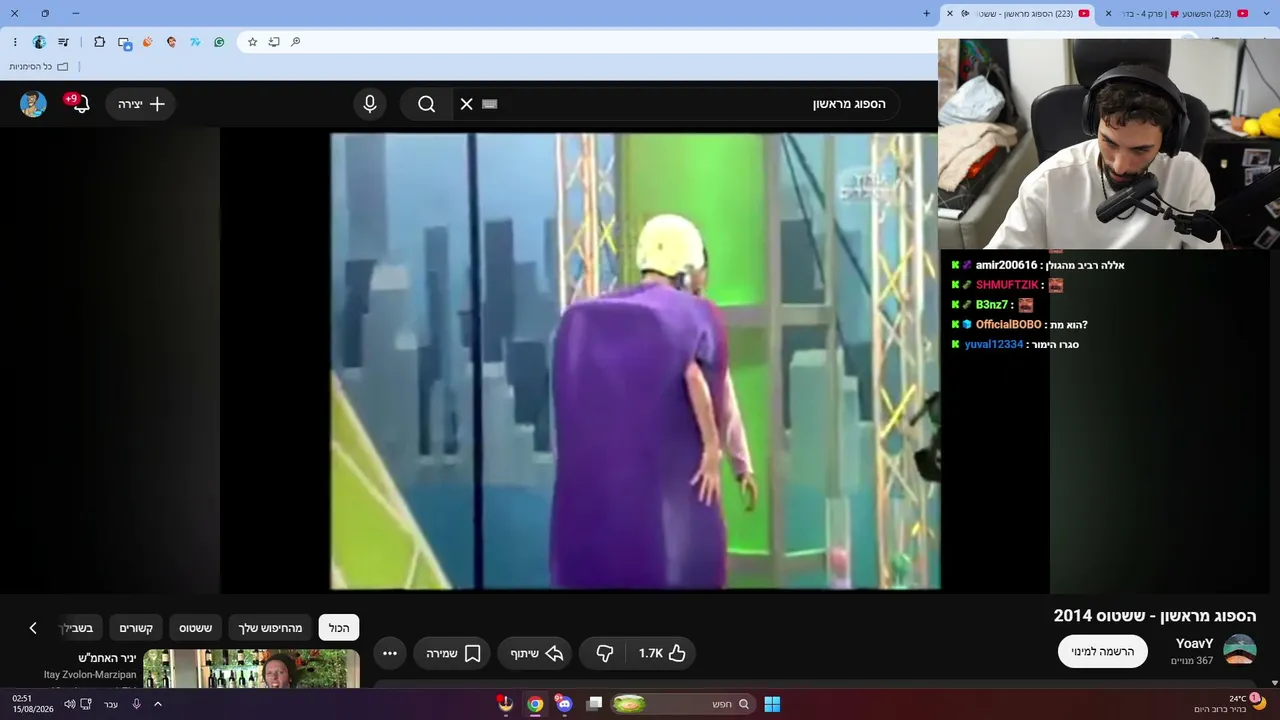
Task: Close the 'הפשוטע' browser tab
Action: (x=1108, y=14)
